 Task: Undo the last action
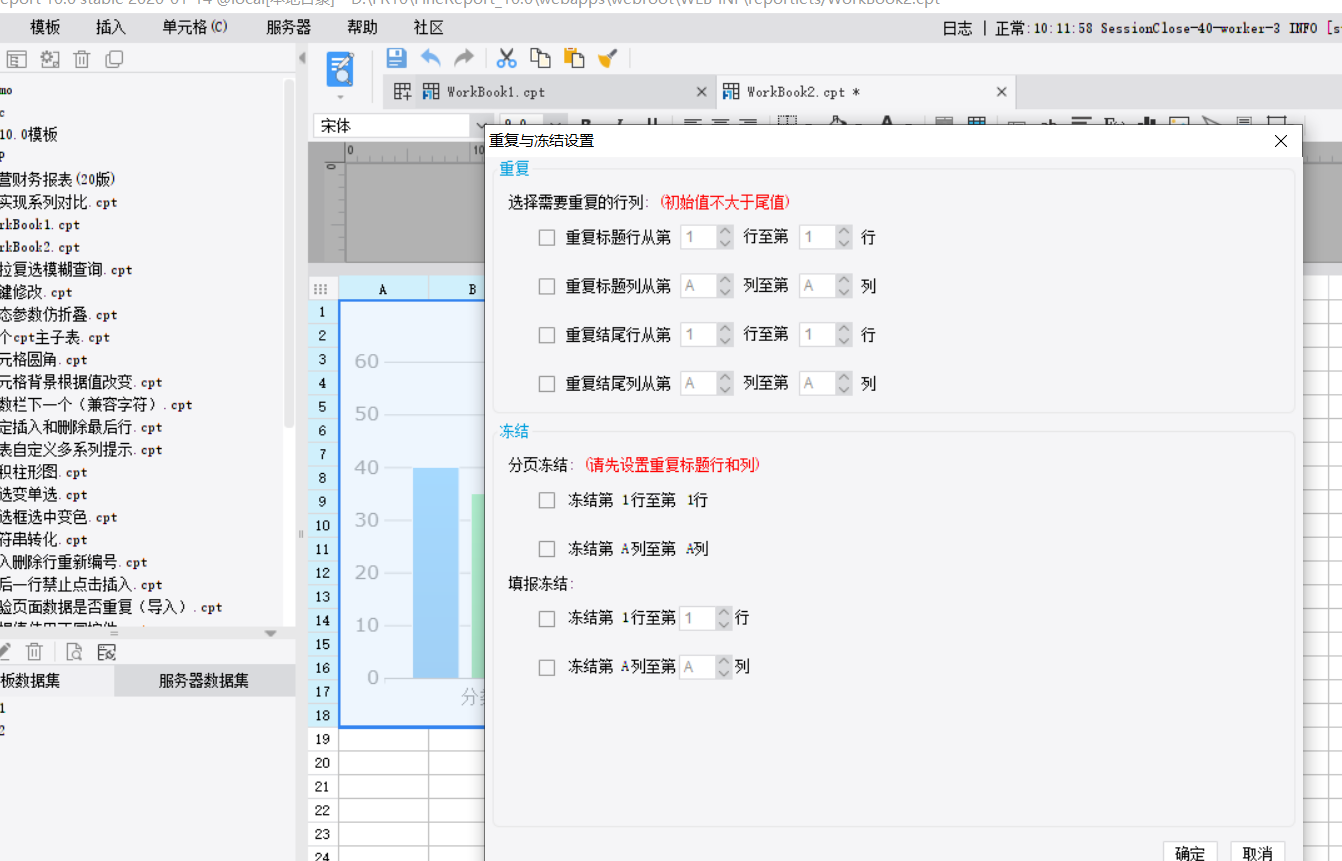(431, 59)
